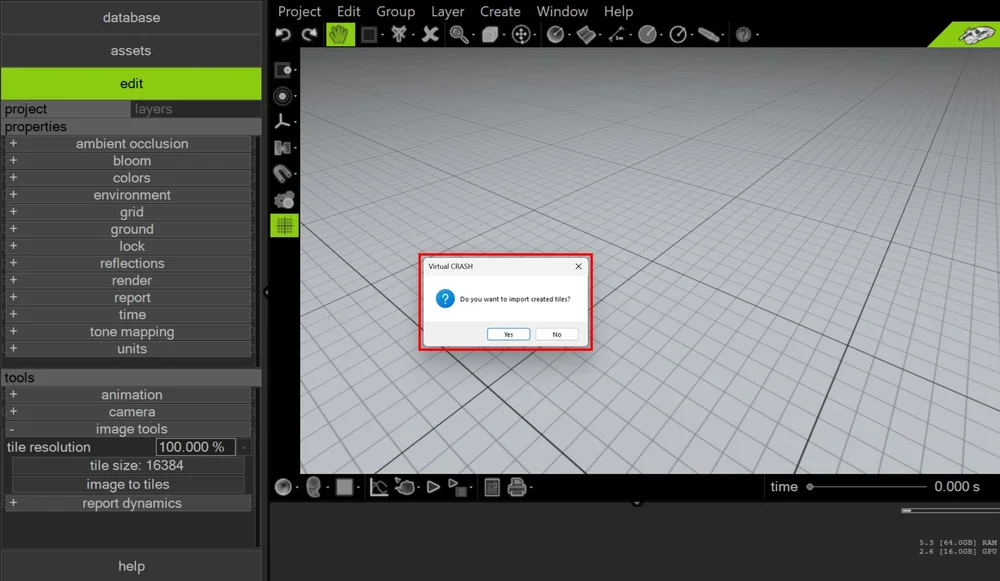Click the car logo in top-right corner
Viewport: 1000px width, 581px height.
click(974, 34)
